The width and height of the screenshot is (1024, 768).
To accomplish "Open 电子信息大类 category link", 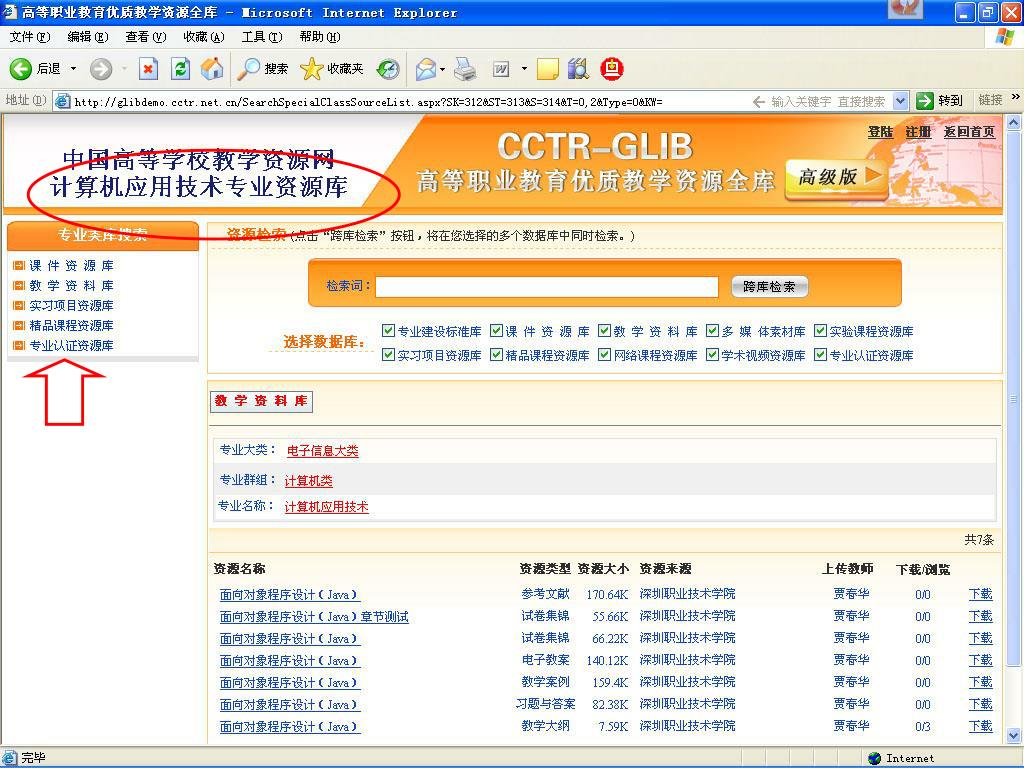I will [x=323, y=451].
